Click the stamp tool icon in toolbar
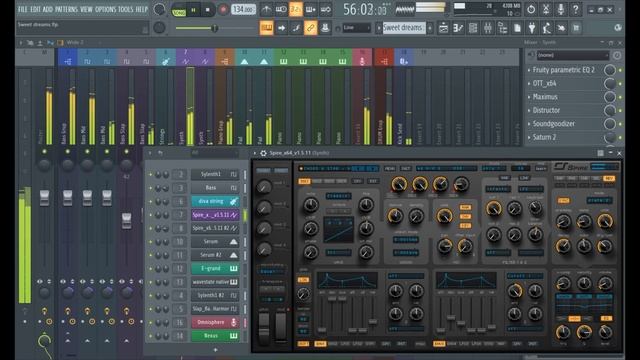This screenshot has height=360, width=640. 325,28
